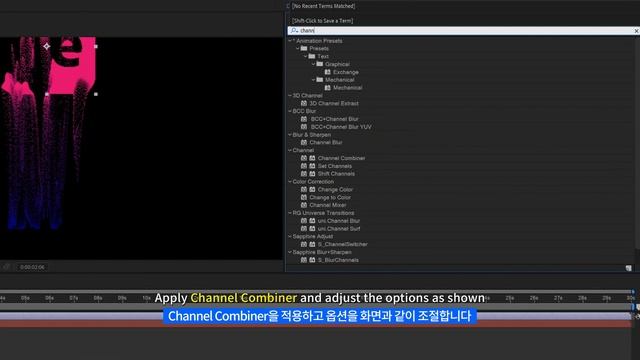Select the Change to Color effect name

pos(330,198)
